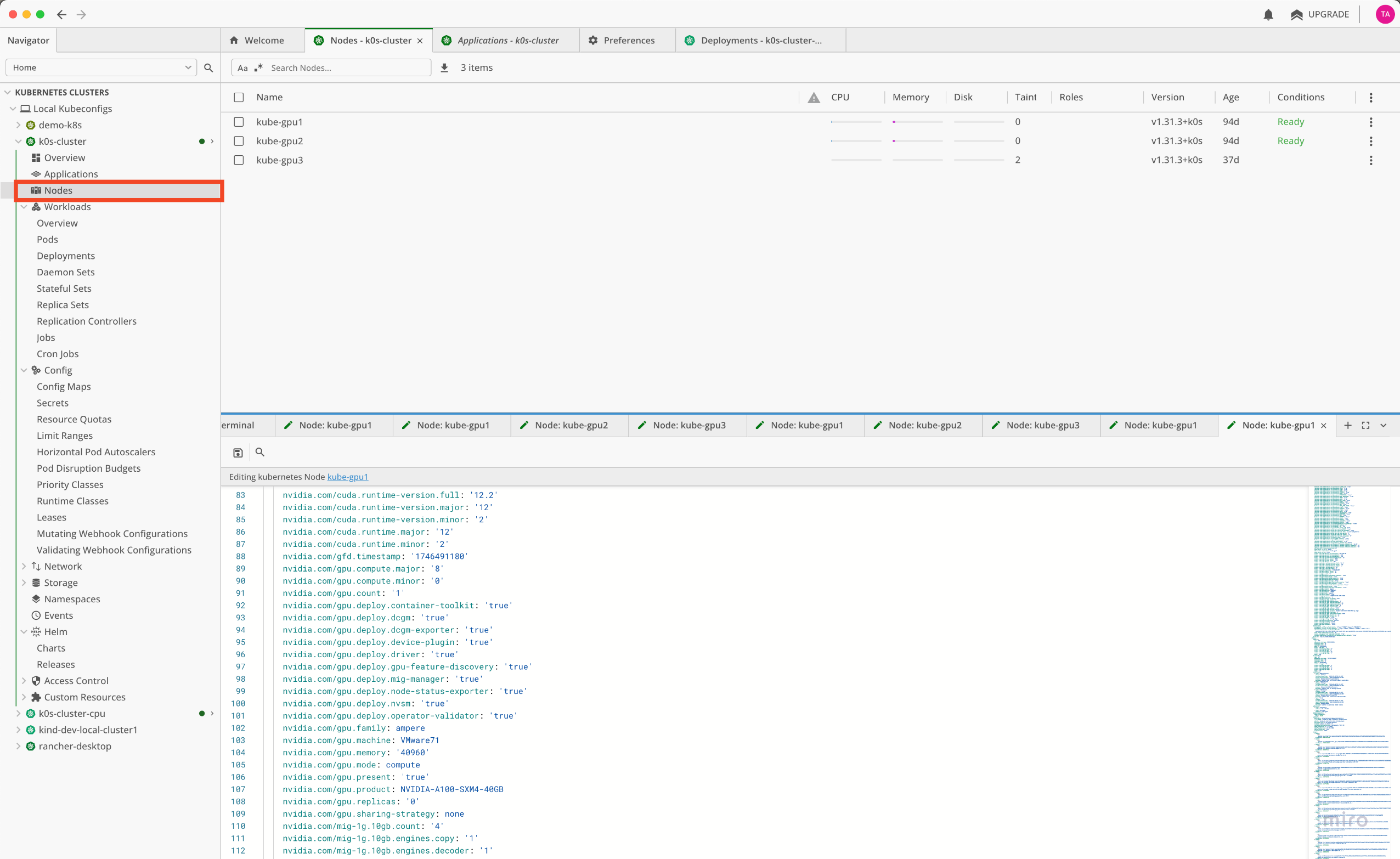Expand the Network section
This screenshot has height=859, width=1400.
click(x=24, y=566)
